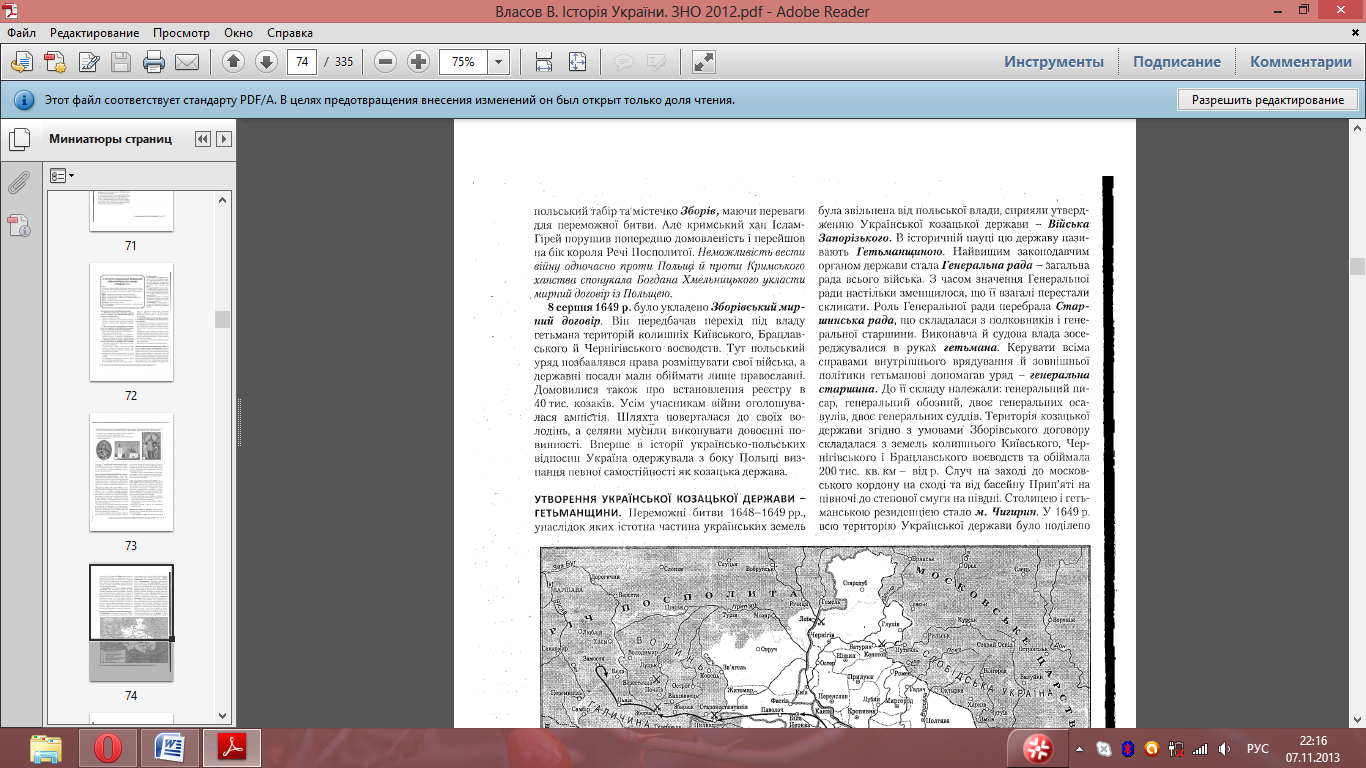Open the Инструменты pane
Screen dimensions: 1366x768
pyautogui.click(x=1054, y=62)
